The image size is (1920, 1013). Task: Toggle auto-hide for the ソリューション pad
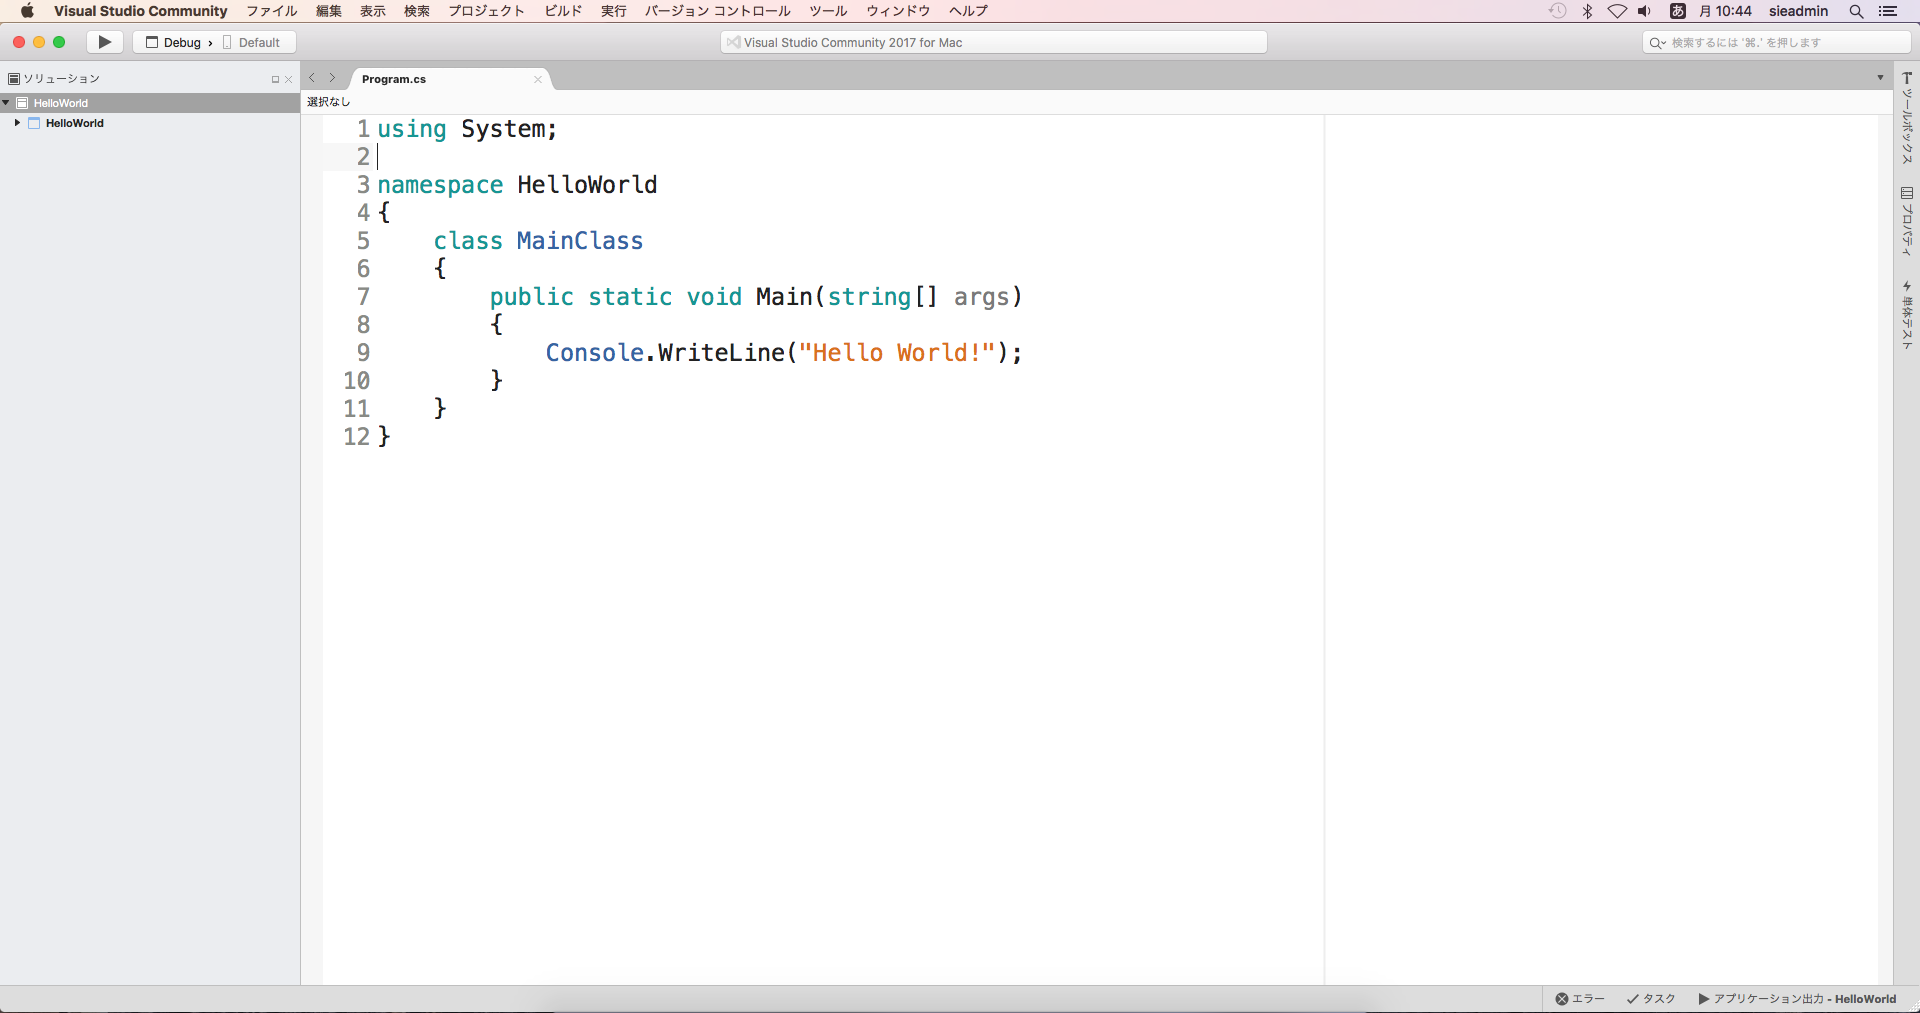(275, 79)
